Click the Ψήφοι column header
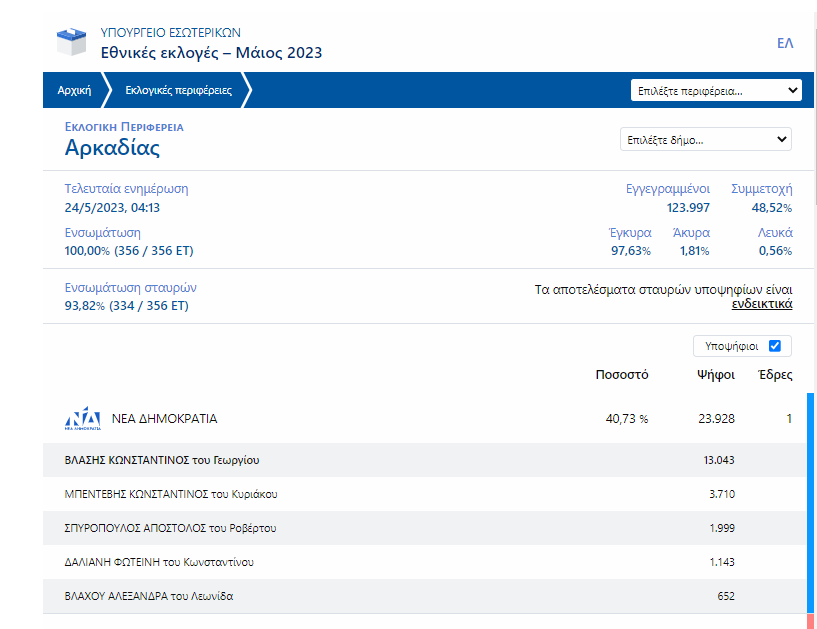817x629 pixels. click(716, 375)
